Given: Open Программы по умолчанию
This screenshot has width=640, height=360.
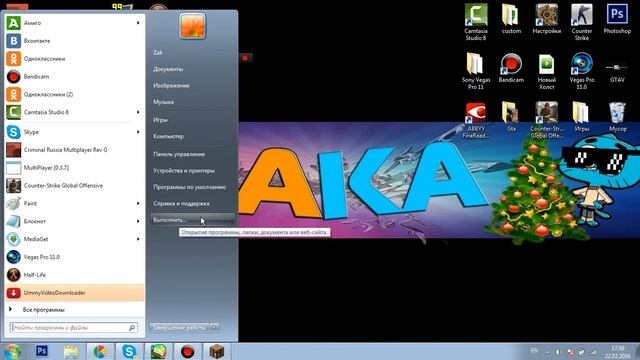Looking at the screenshot, I should [189, 187].
